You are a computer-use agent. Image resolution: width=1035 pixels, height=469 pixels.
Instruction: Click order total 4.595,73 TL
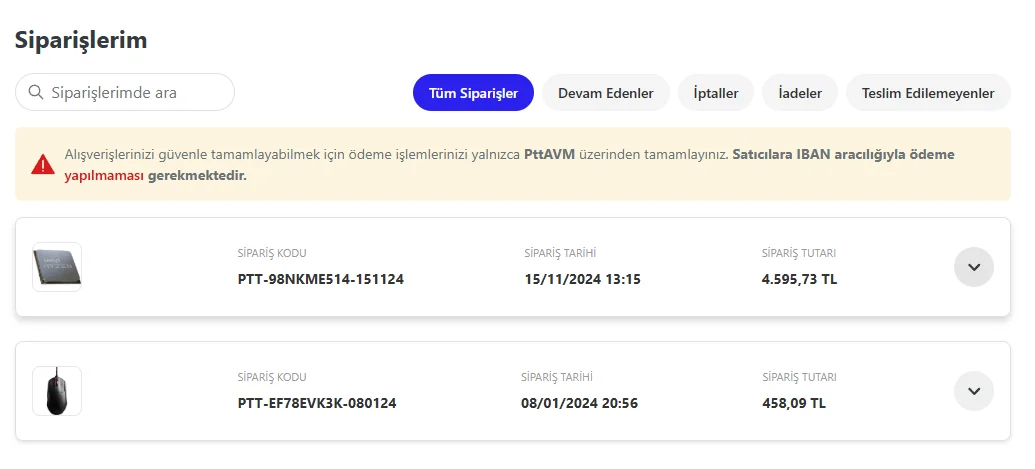[799, 279]
